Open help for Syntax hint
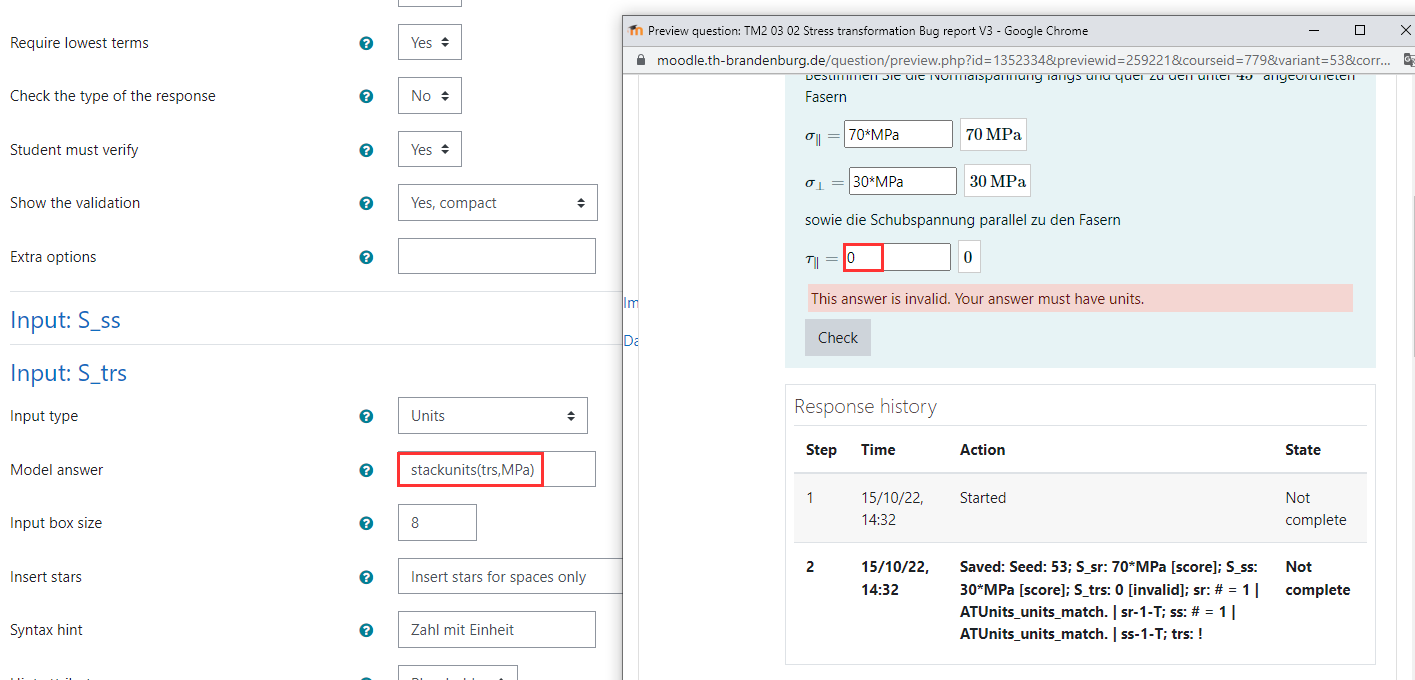Image resolution: width=1415 pixels, height=680 pixels. (366, 630)
